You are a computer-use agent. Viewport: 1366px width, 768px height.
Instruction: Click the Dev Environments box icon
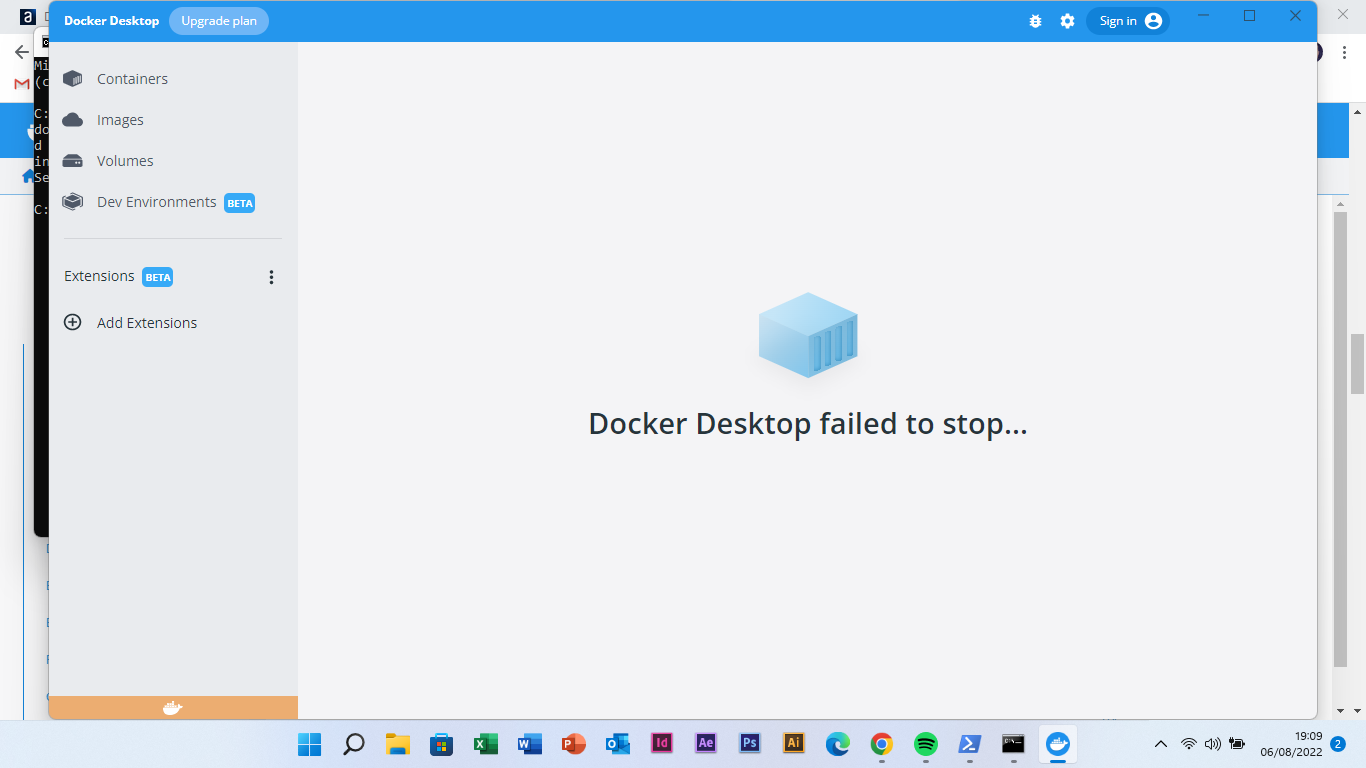pyautogui.click(x=72, y=202)
